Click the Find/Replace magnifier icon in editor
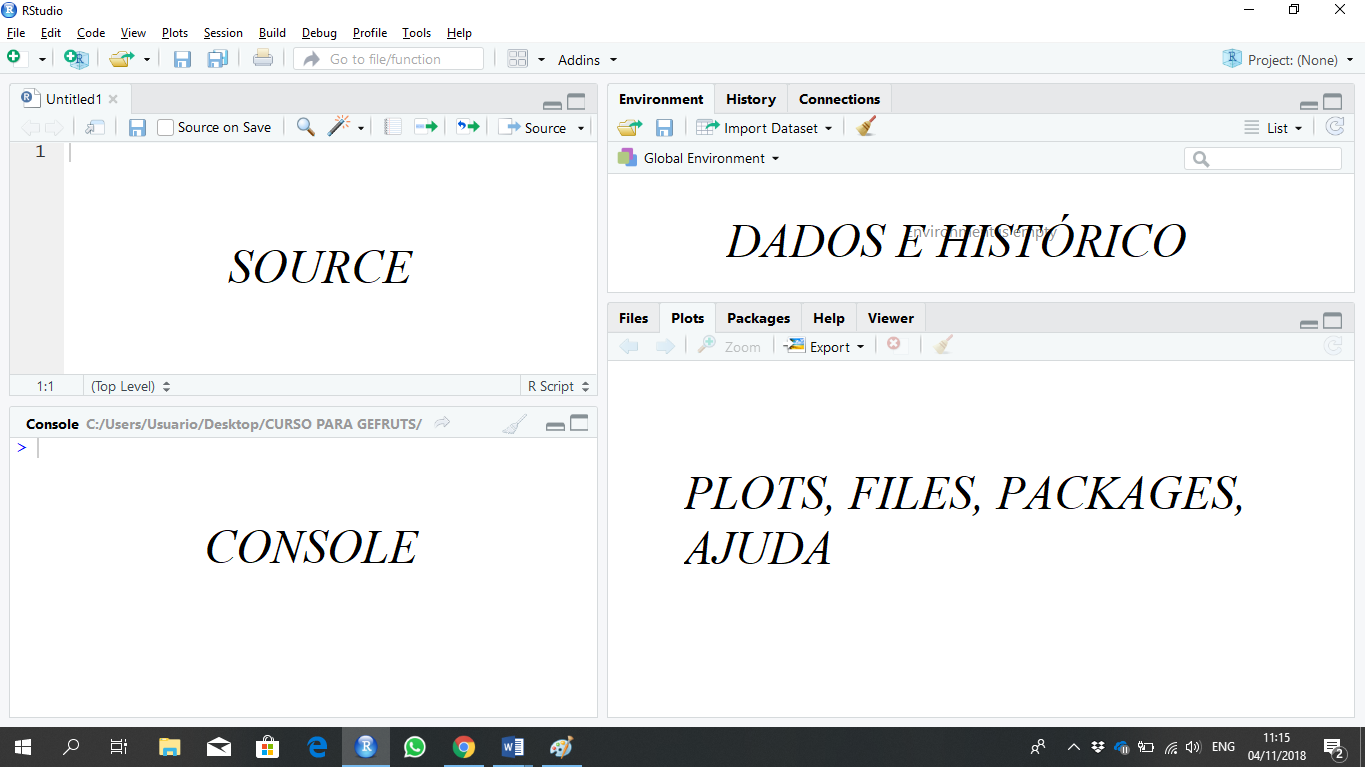The width and height of the screenshot is (1365, 767). click(306, 127)
